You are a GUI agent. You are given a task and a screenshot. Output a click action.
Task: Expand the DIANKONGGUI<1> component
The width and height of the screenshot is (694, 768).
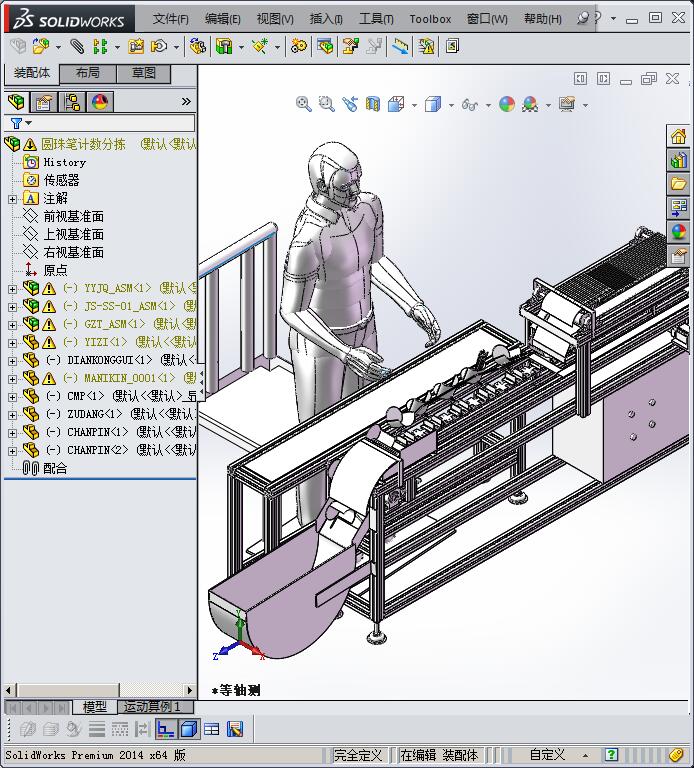(12, 361)
